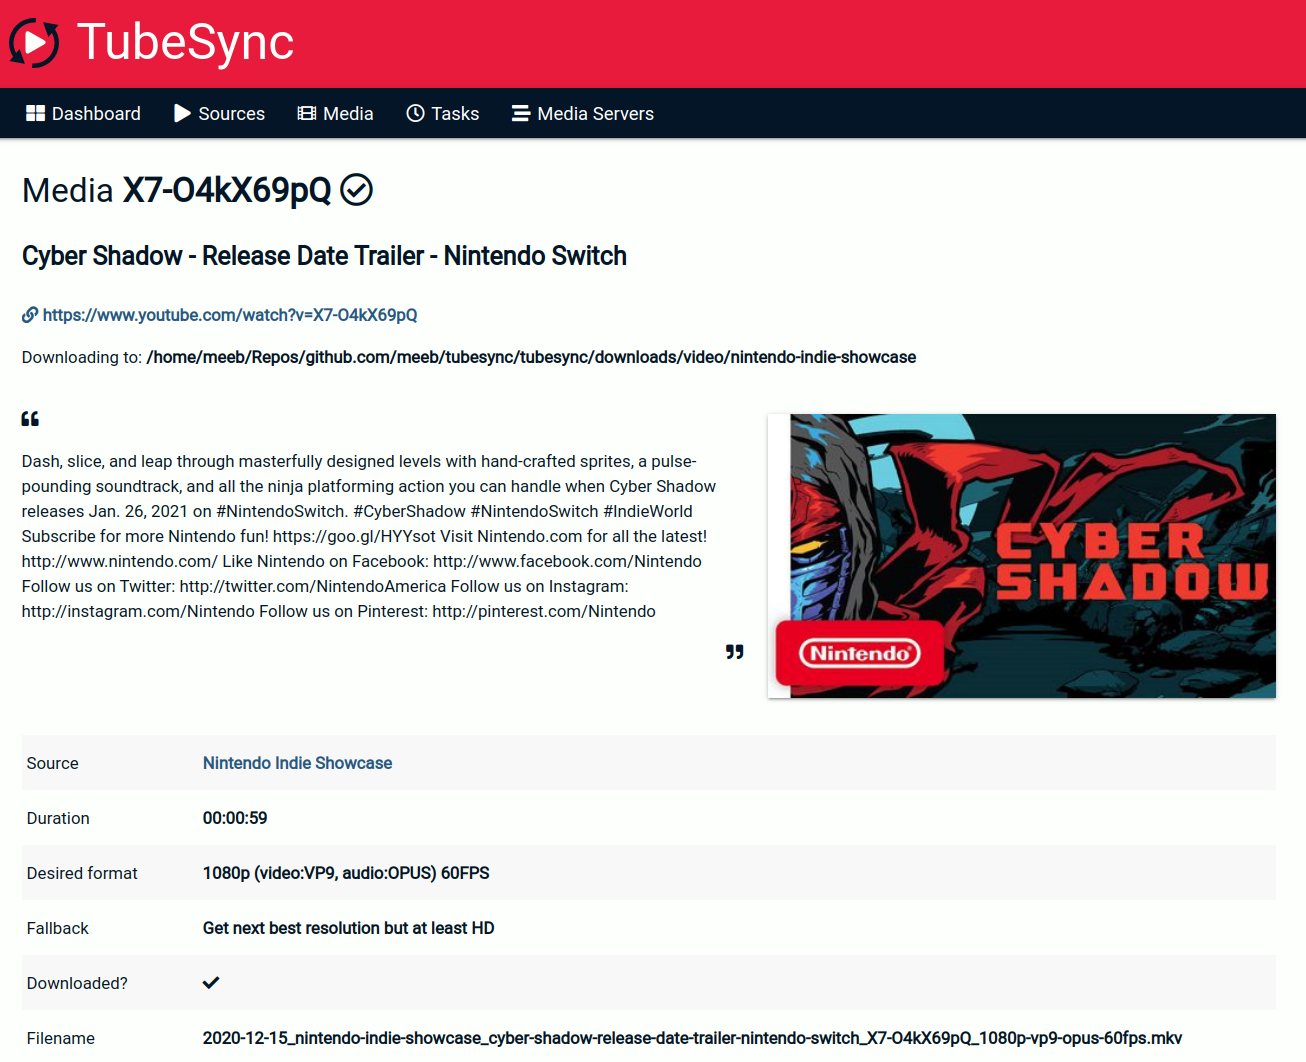This screenshot has width=1306, height=1062.
Task: Click the Downloaded checkmark icon
Action: [211, 982]
